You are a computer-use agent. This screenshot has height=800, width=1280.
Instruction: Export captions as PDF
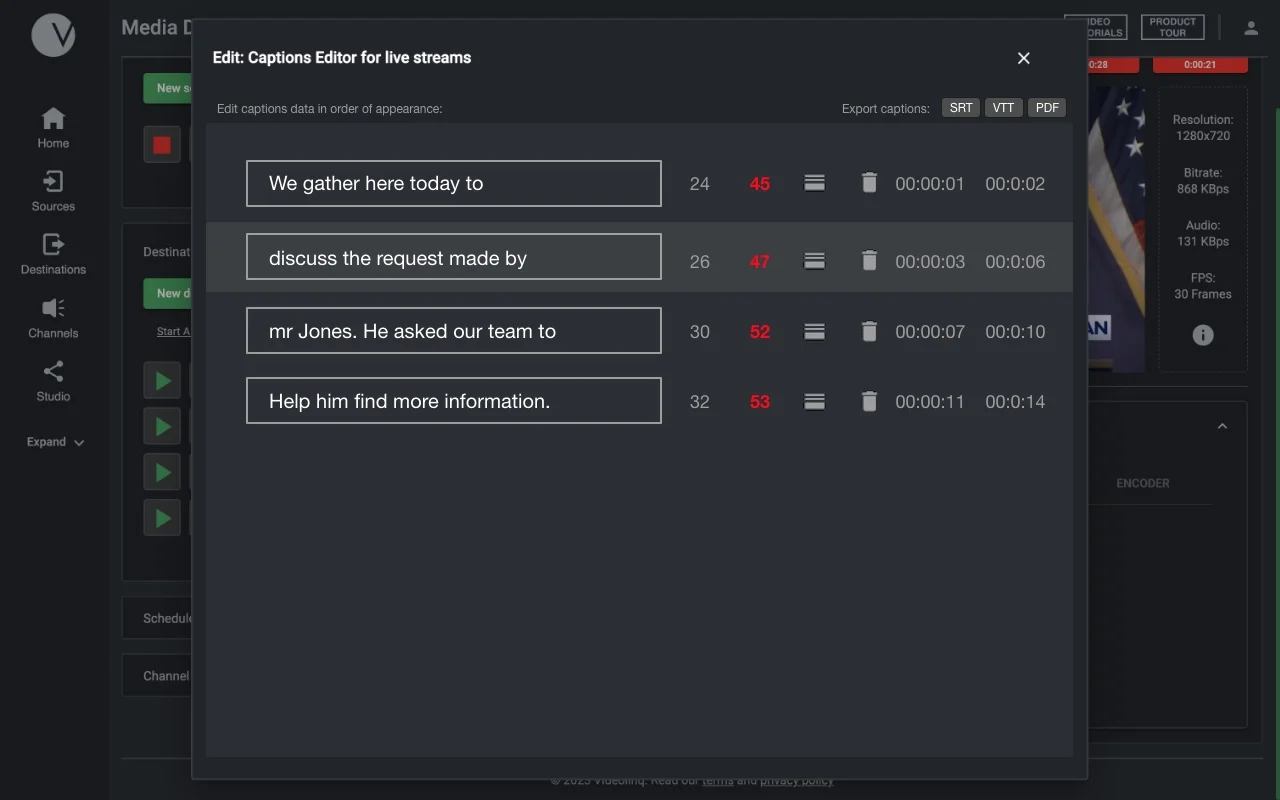pos(1047,108)
